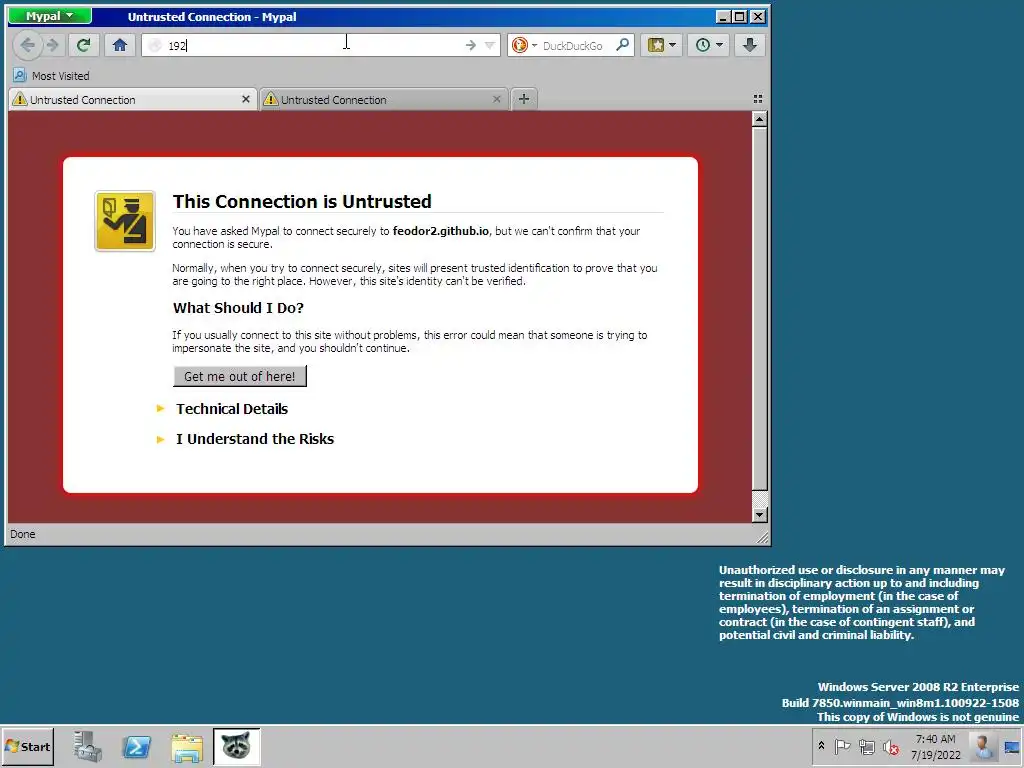
Task: Open muted volume tray icon
Action: 890,746
